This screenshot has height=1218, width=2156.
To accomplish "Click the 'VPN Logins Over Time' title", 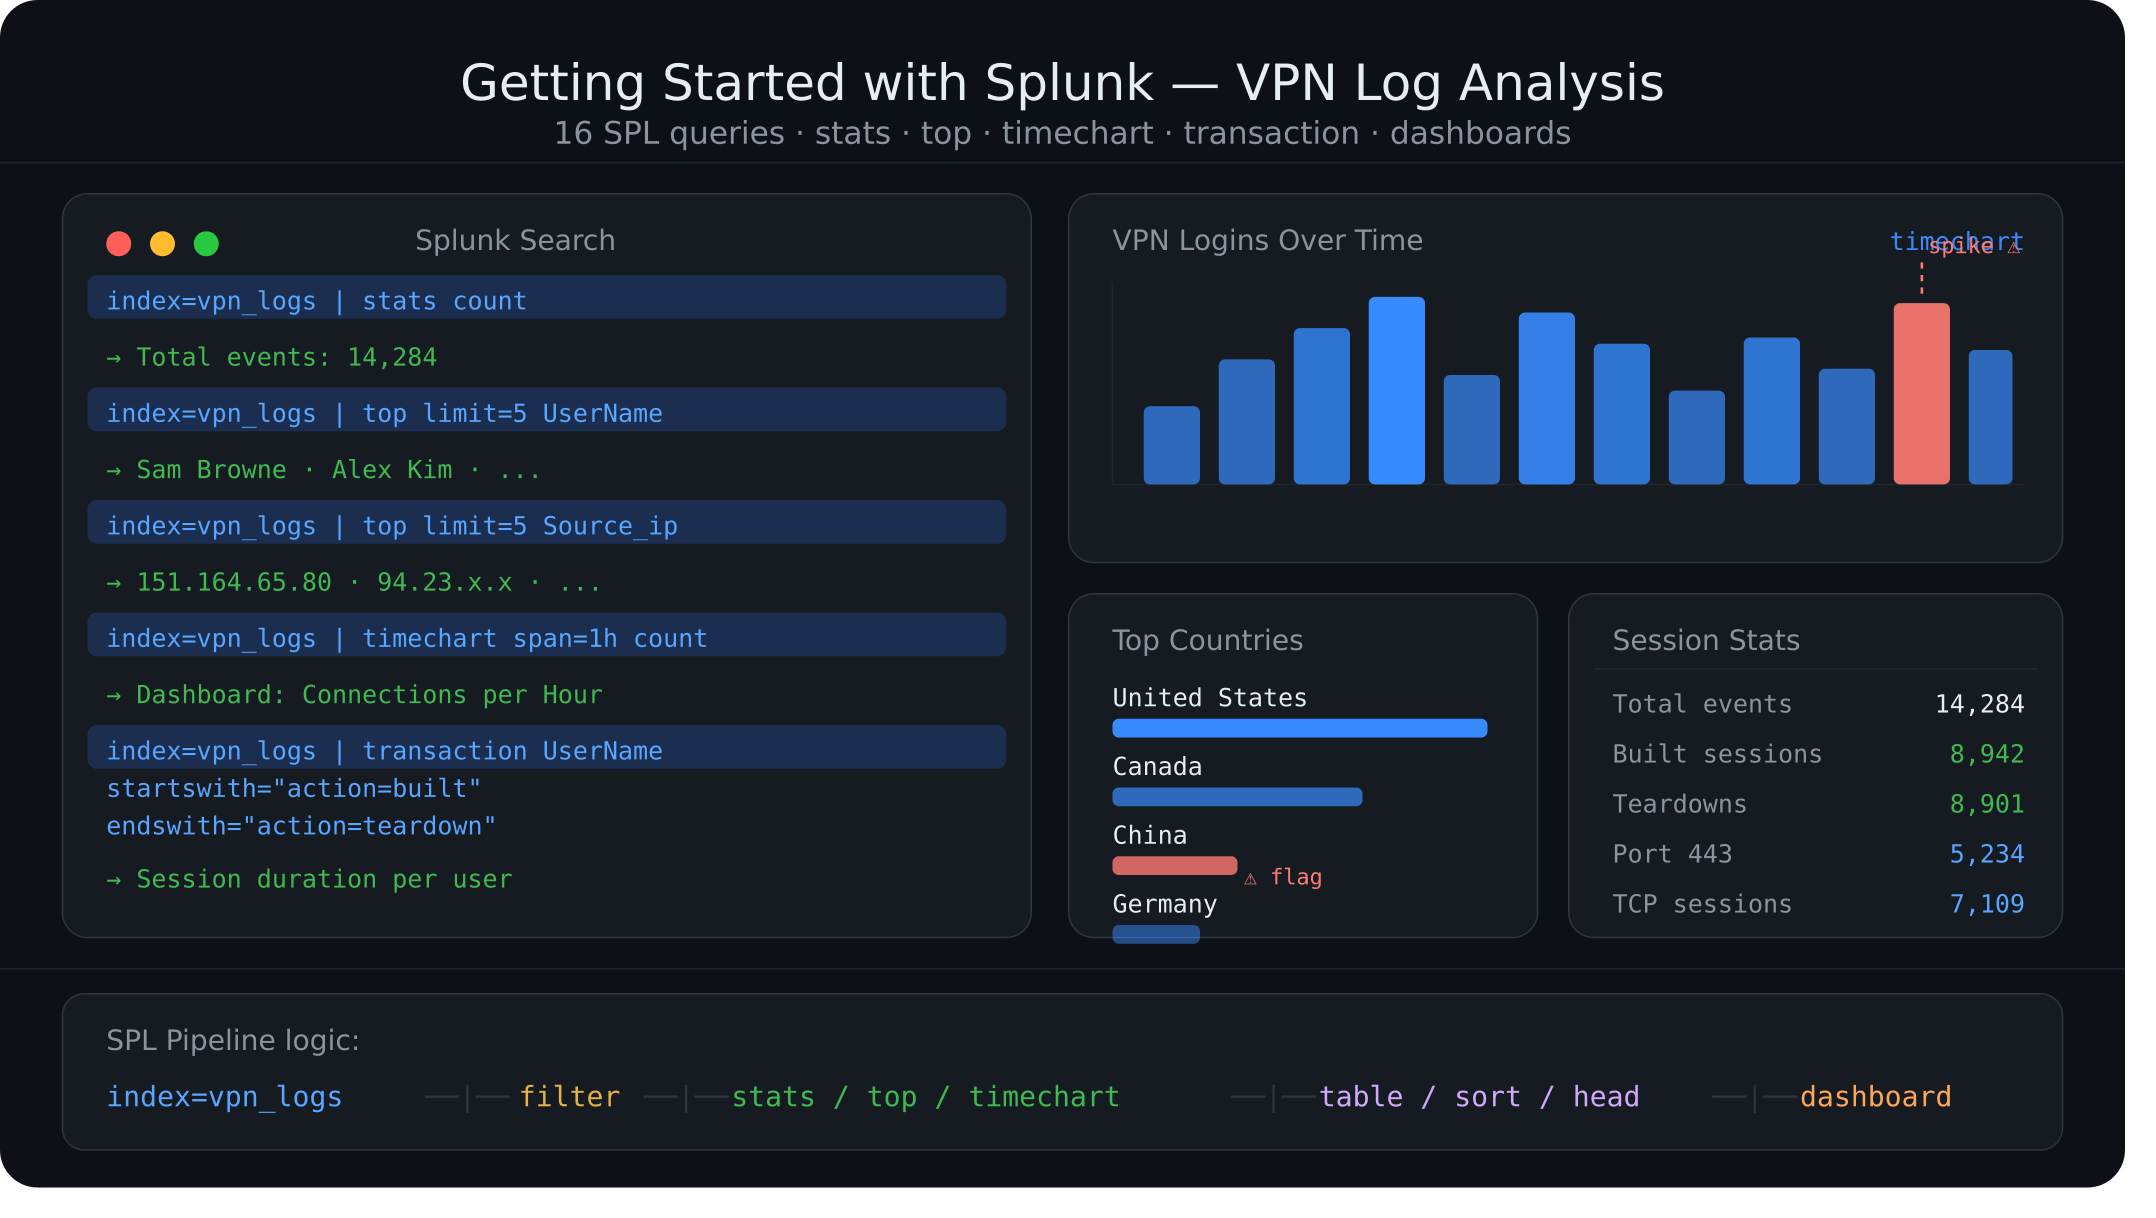I will 1267,241.
